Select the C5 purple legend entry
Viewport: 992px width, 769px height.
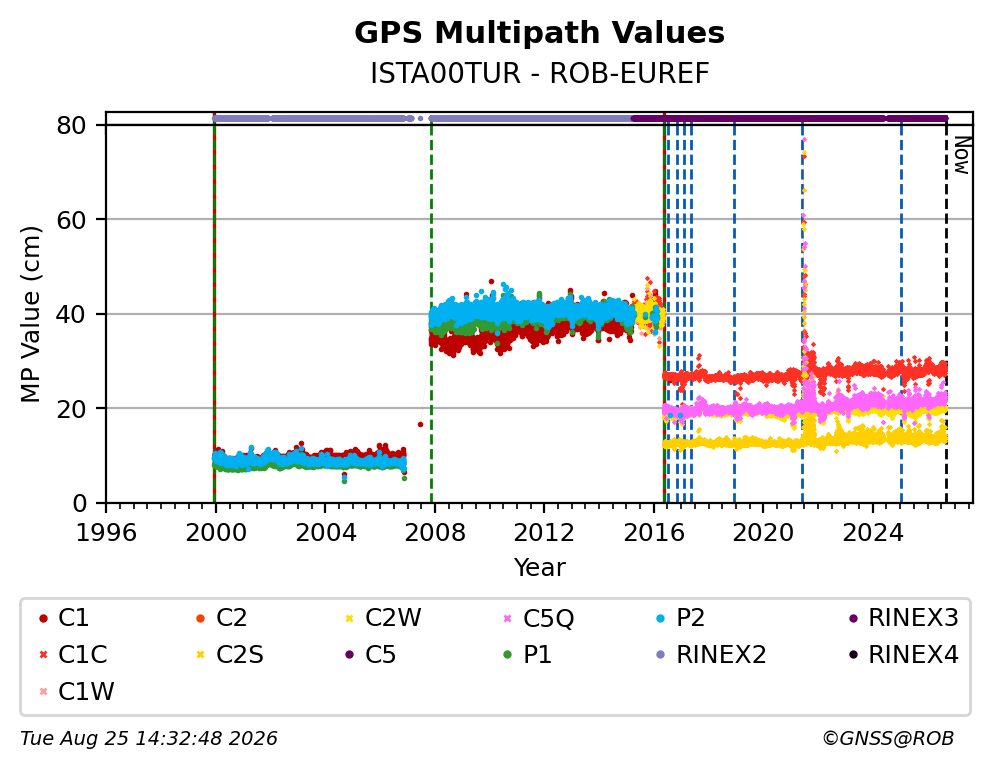coord(371,655)
